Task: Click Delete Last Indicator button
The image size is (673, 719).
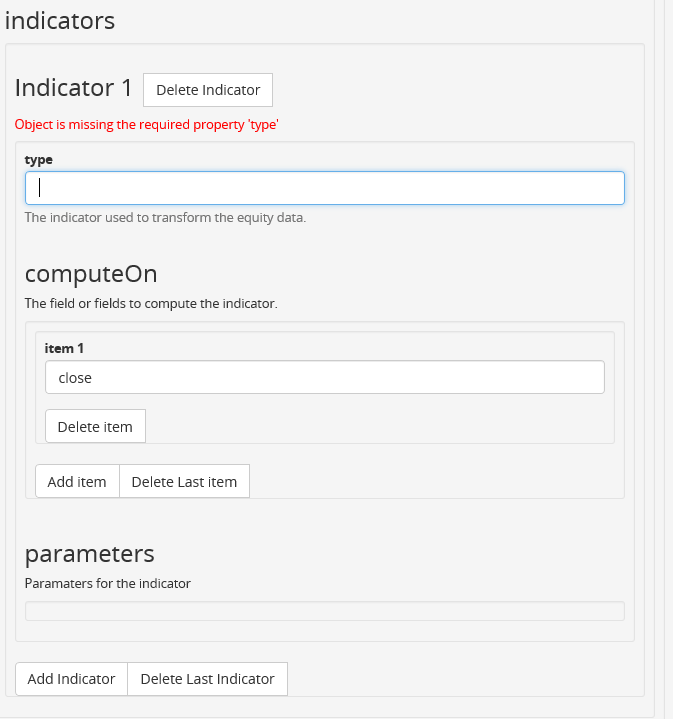Action: 207,679
